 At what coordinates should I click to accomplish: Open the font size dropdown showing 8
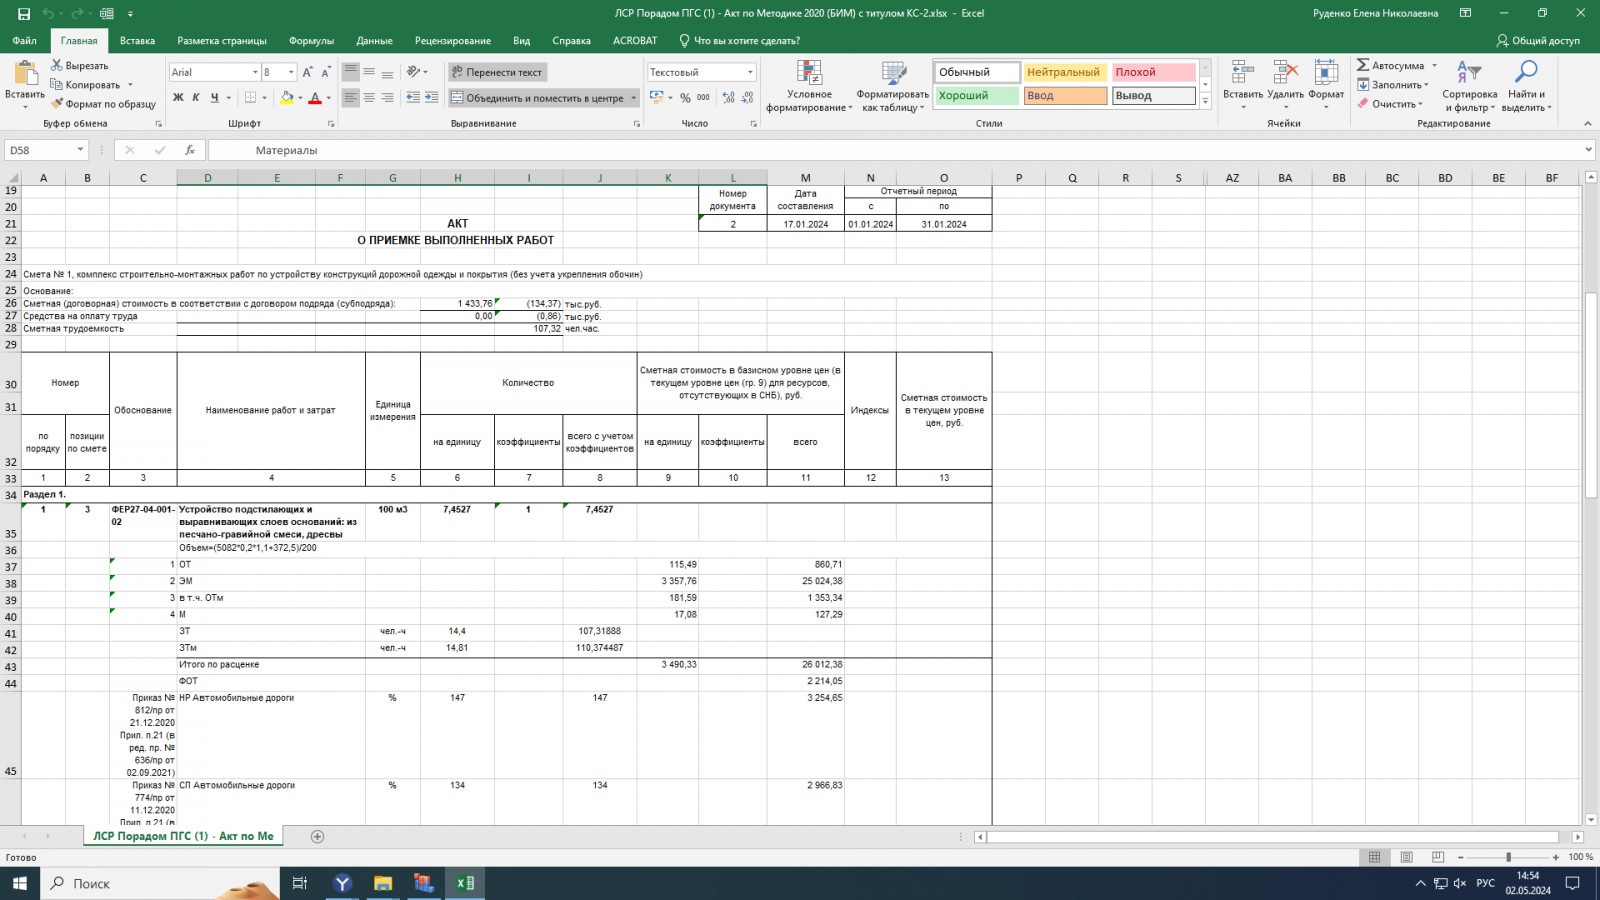(x=291, y=72)
